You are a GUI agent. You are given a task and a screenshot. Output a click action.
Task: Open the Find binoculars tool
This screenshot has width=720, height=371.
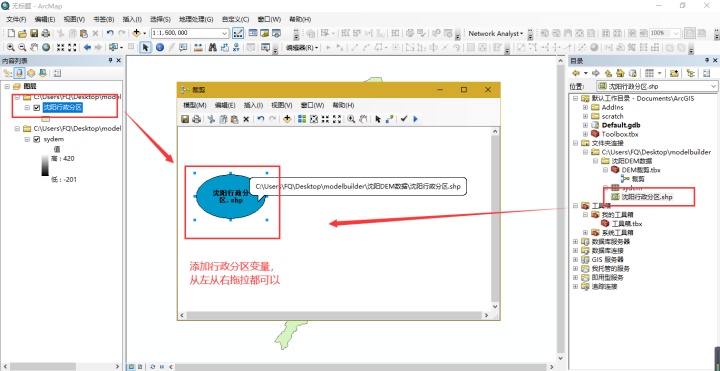point(213,47)
